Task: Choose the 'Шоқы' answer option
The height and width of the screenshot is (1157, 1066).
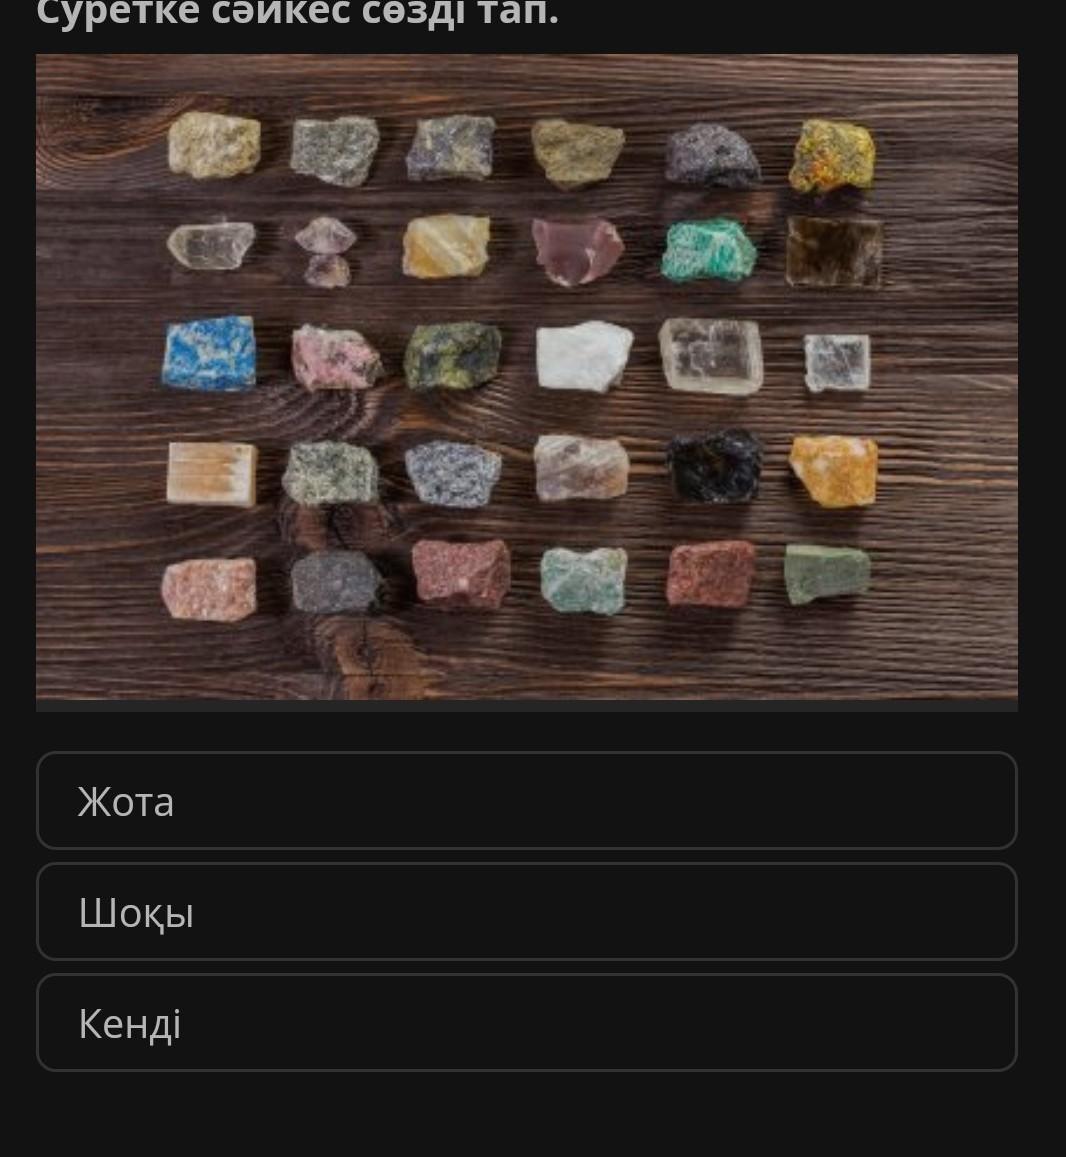Action: pos(526,911)
